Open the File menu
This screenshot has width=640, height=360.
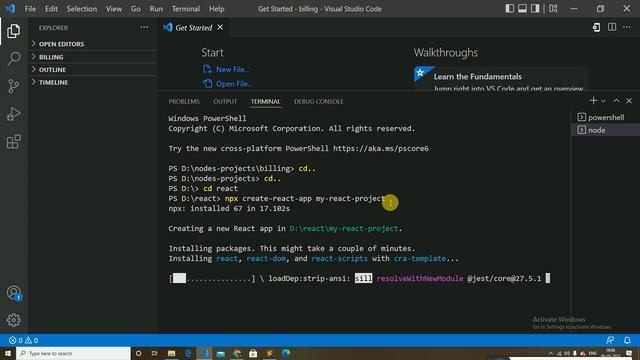(30, 9)
